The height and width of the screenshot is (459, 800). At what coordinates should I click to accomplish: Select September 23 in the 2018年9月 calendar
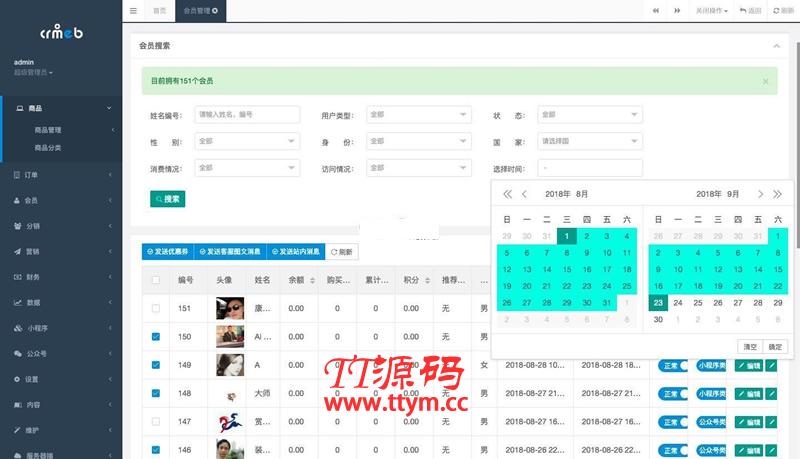coord(658,303)
